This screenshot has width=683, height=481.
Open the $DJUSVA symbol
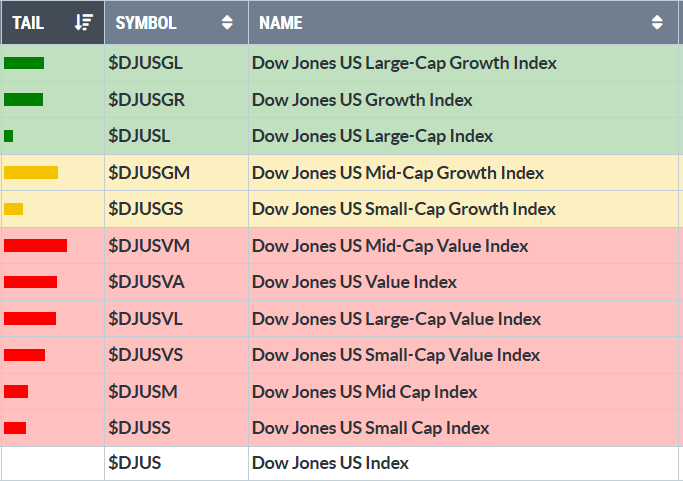click(146, 282)
